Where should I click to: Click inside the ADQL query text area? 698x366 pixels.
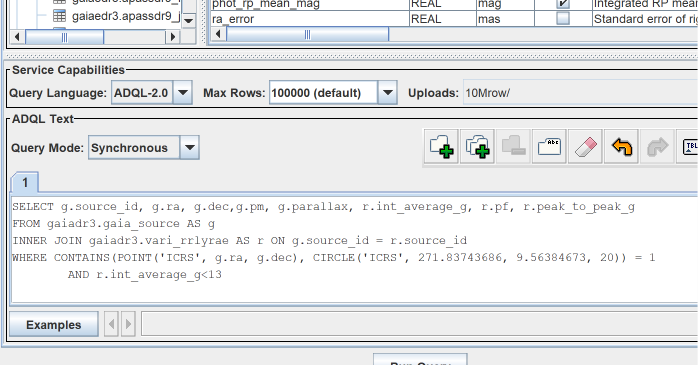coord(355,249)
